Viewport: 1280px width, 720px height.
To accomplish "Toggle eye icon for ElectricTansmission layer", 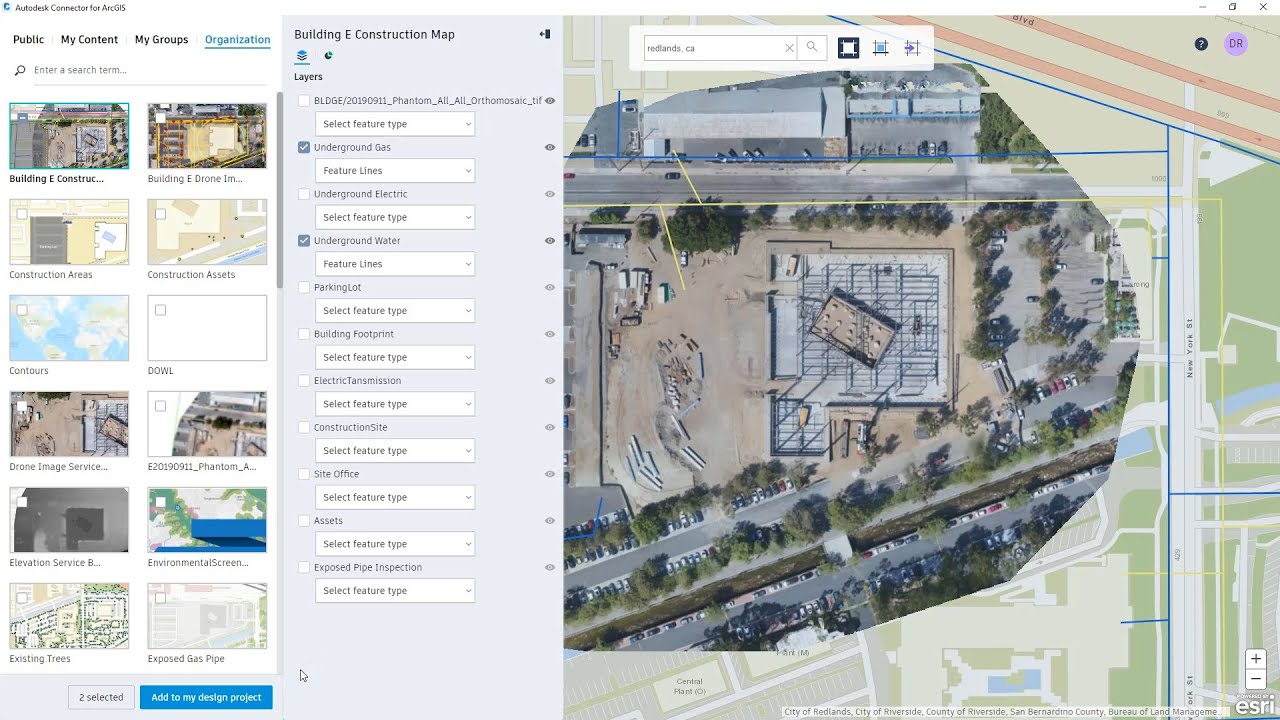I will tap(550, 381).
